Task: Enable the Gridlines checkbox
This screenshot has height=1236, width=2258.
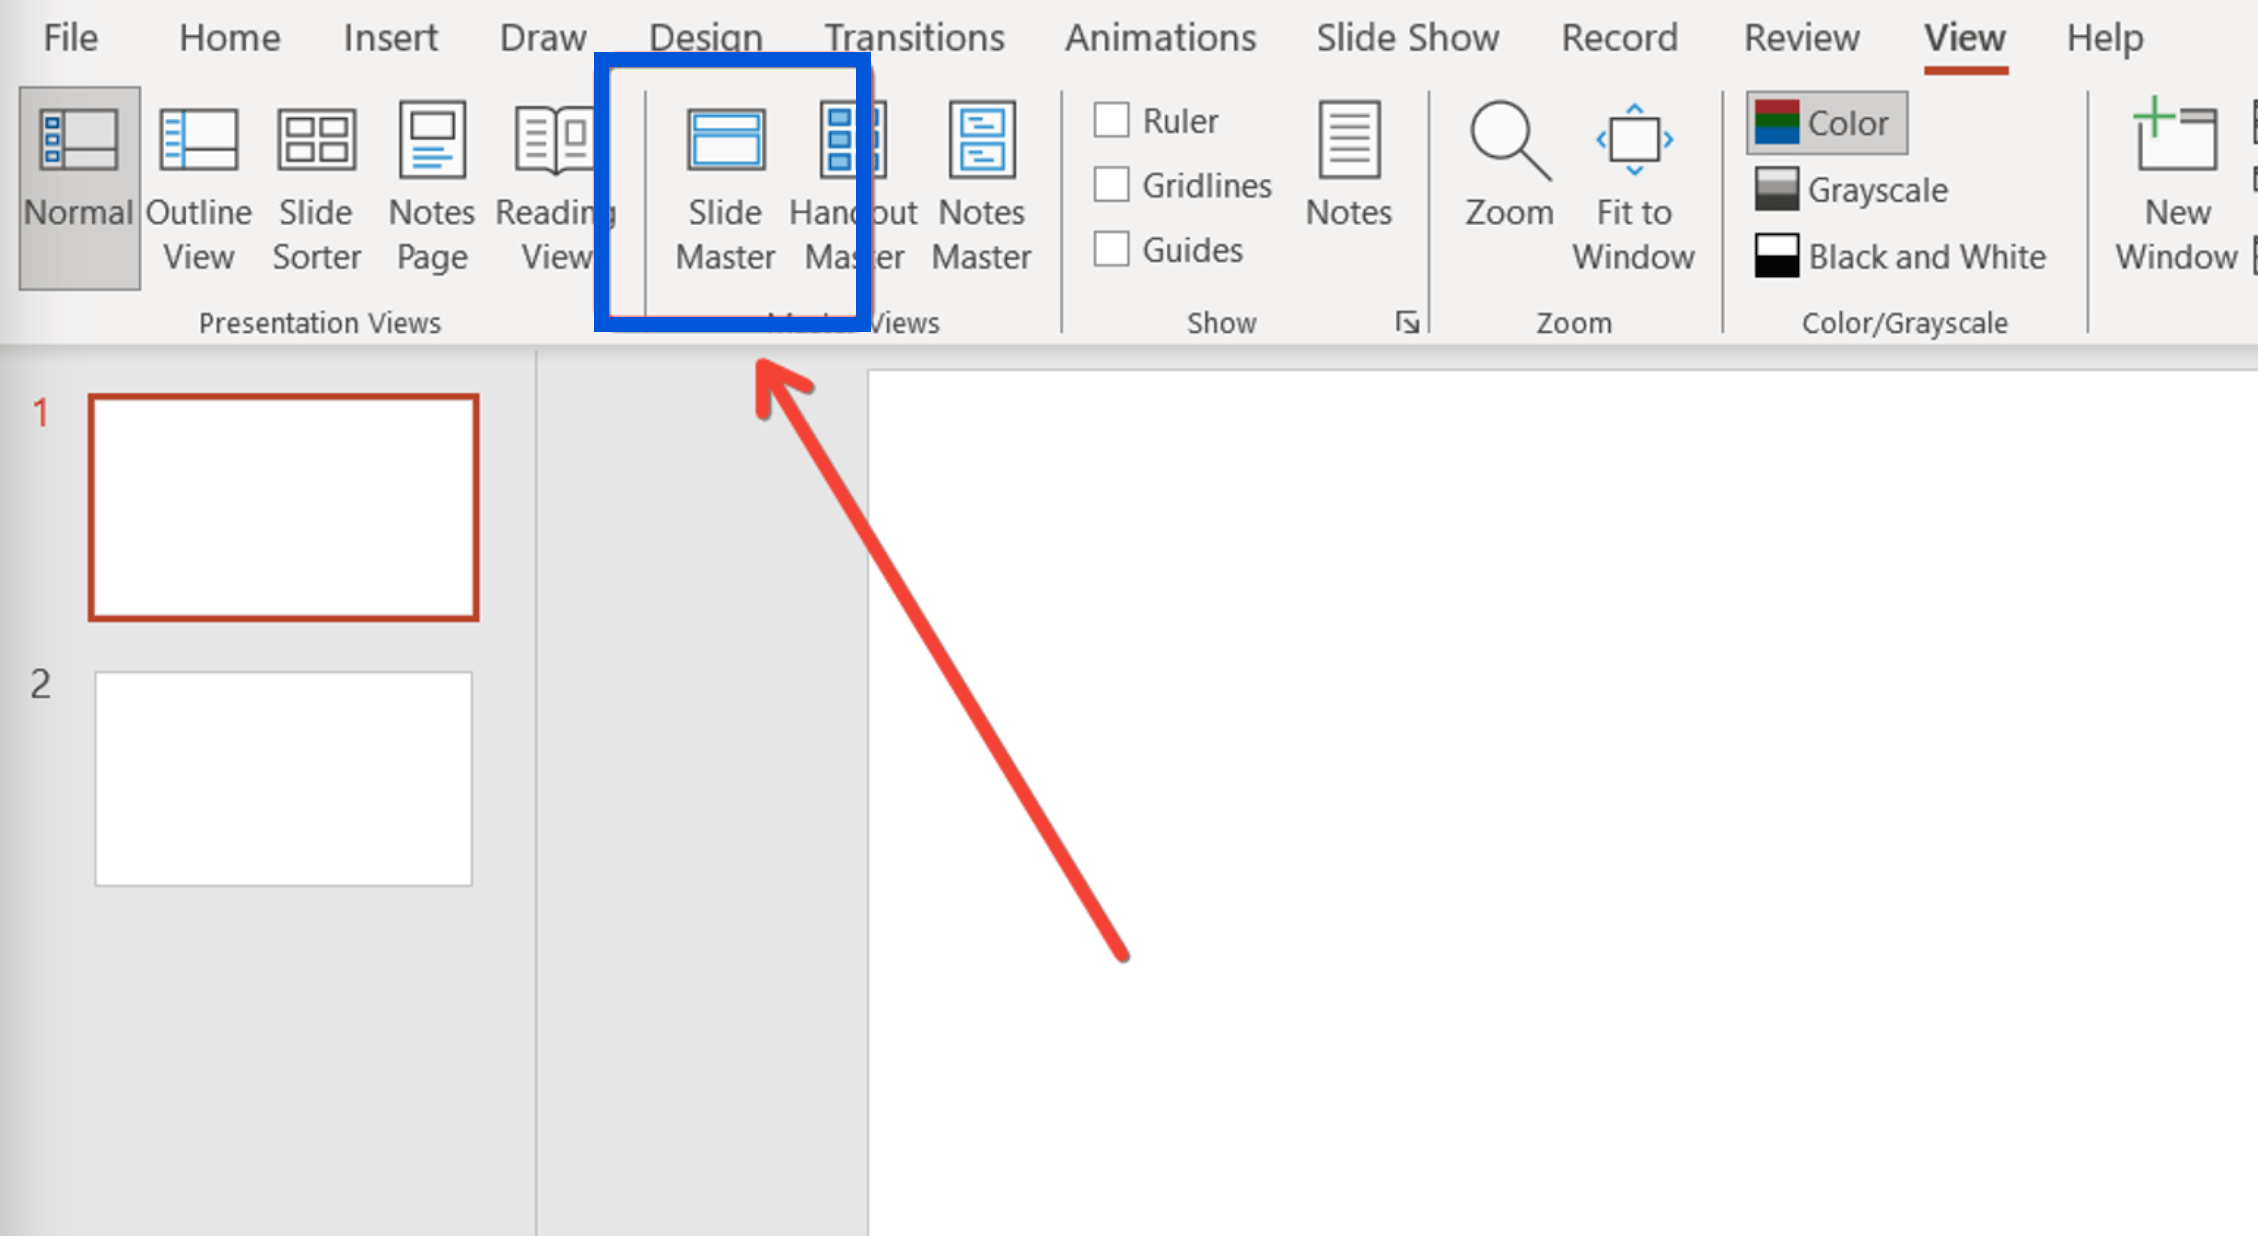Action: (1111, 185)
